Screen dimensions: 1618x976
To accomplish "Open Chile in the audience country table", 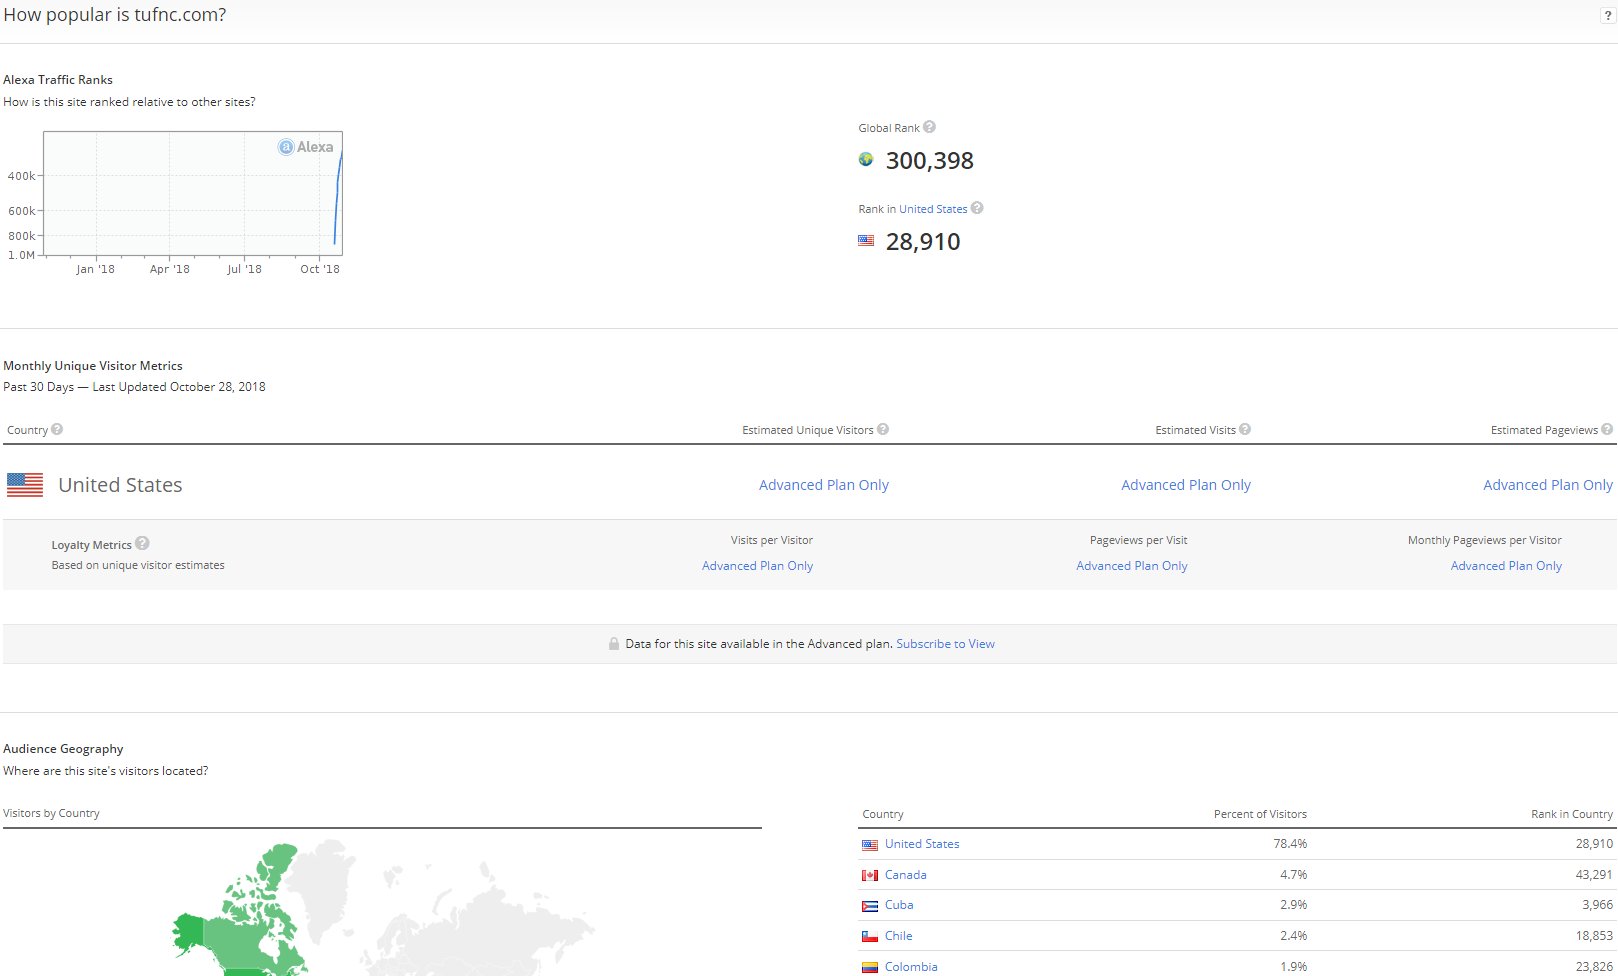I will pyautogui.click(x=898, y=936).
